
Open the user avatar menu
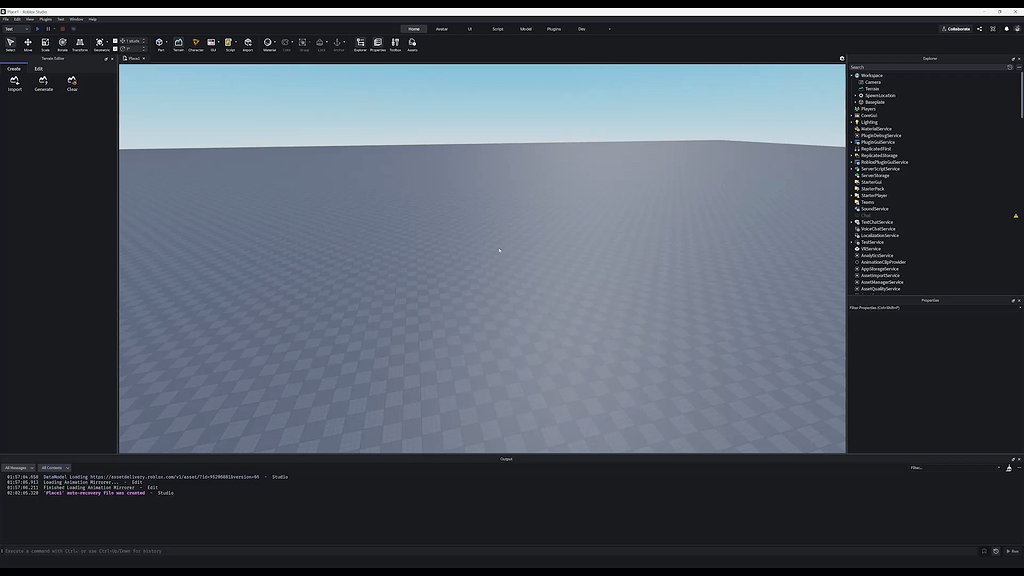1017,29
